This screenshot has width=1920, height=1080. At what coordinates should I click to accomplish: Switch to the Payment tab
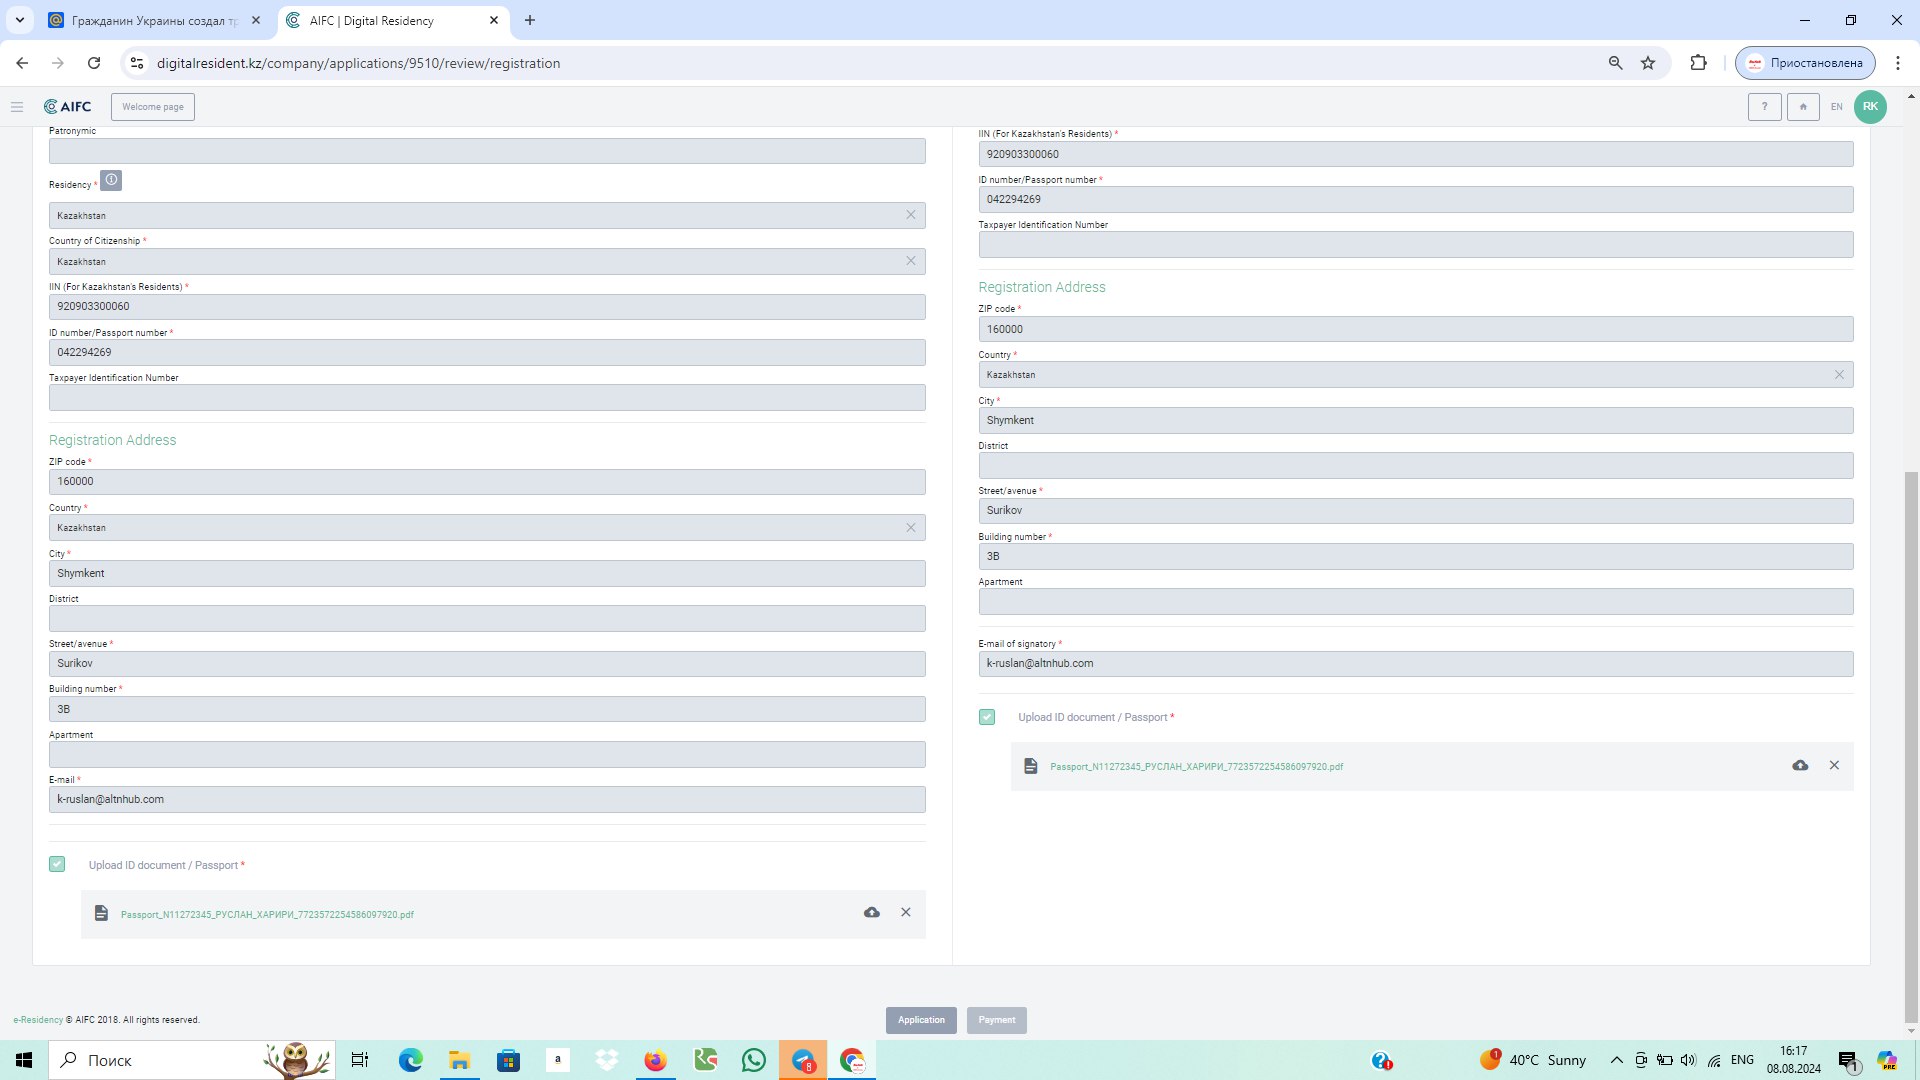tap(997, 1020)
